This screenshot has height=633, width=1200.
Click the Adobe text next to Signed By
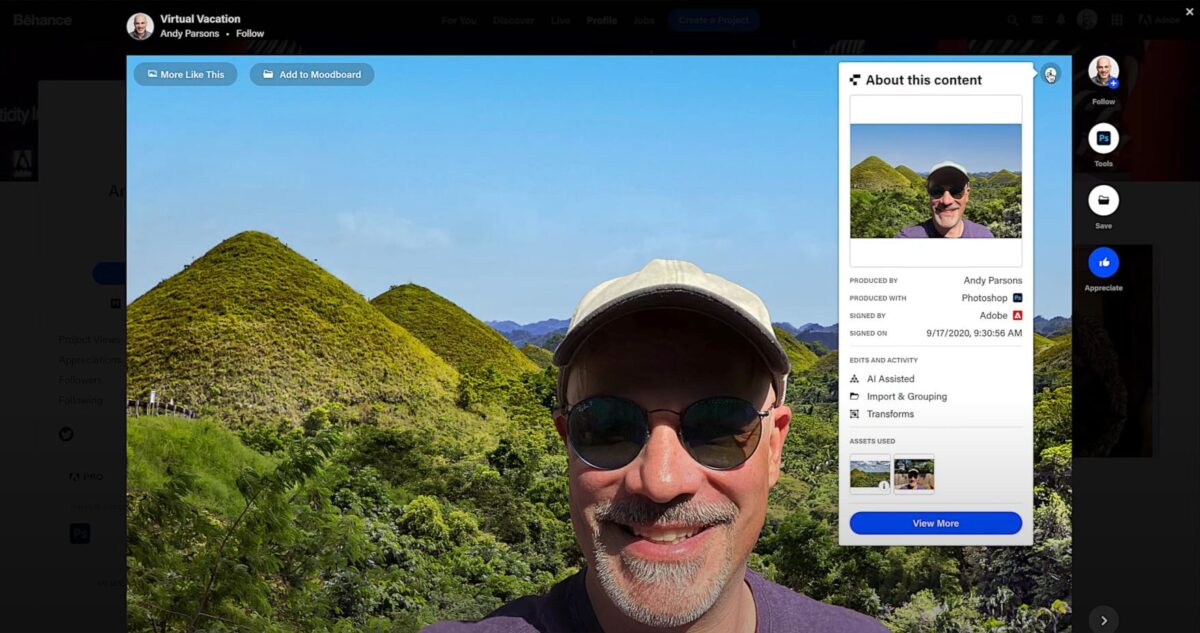(x=994, y=315)
